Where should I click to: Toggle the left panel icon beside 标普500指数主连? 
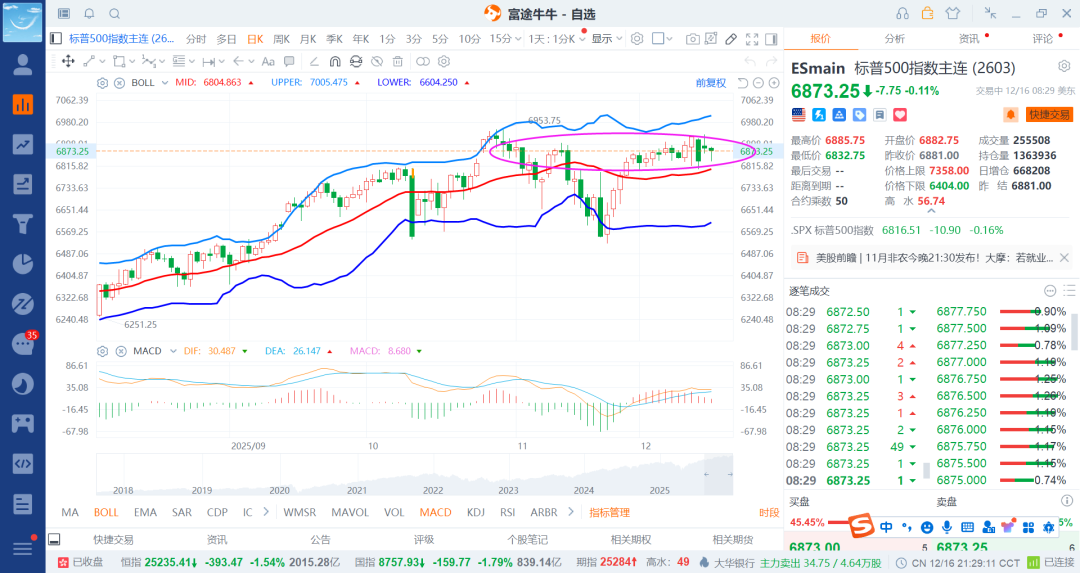point(56,39)
